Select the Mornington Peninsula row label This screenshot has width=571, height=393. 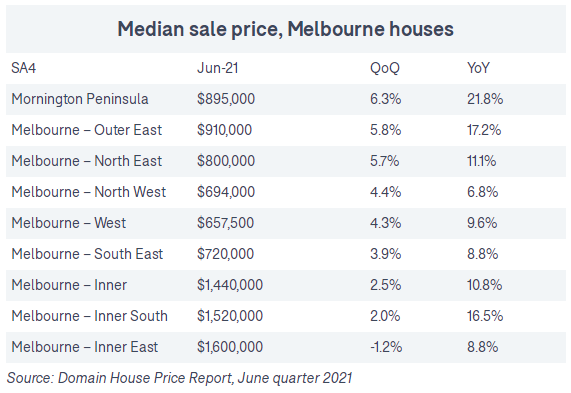tap(80, 99)
